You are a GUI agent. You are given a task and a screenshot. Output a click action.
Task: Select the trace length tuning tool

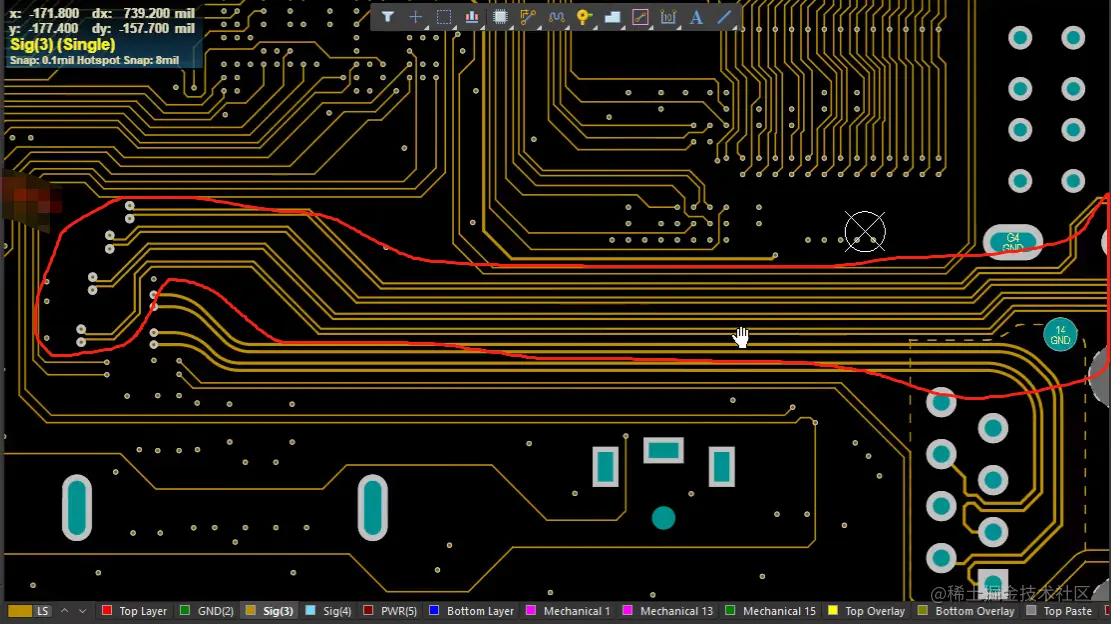557,17
